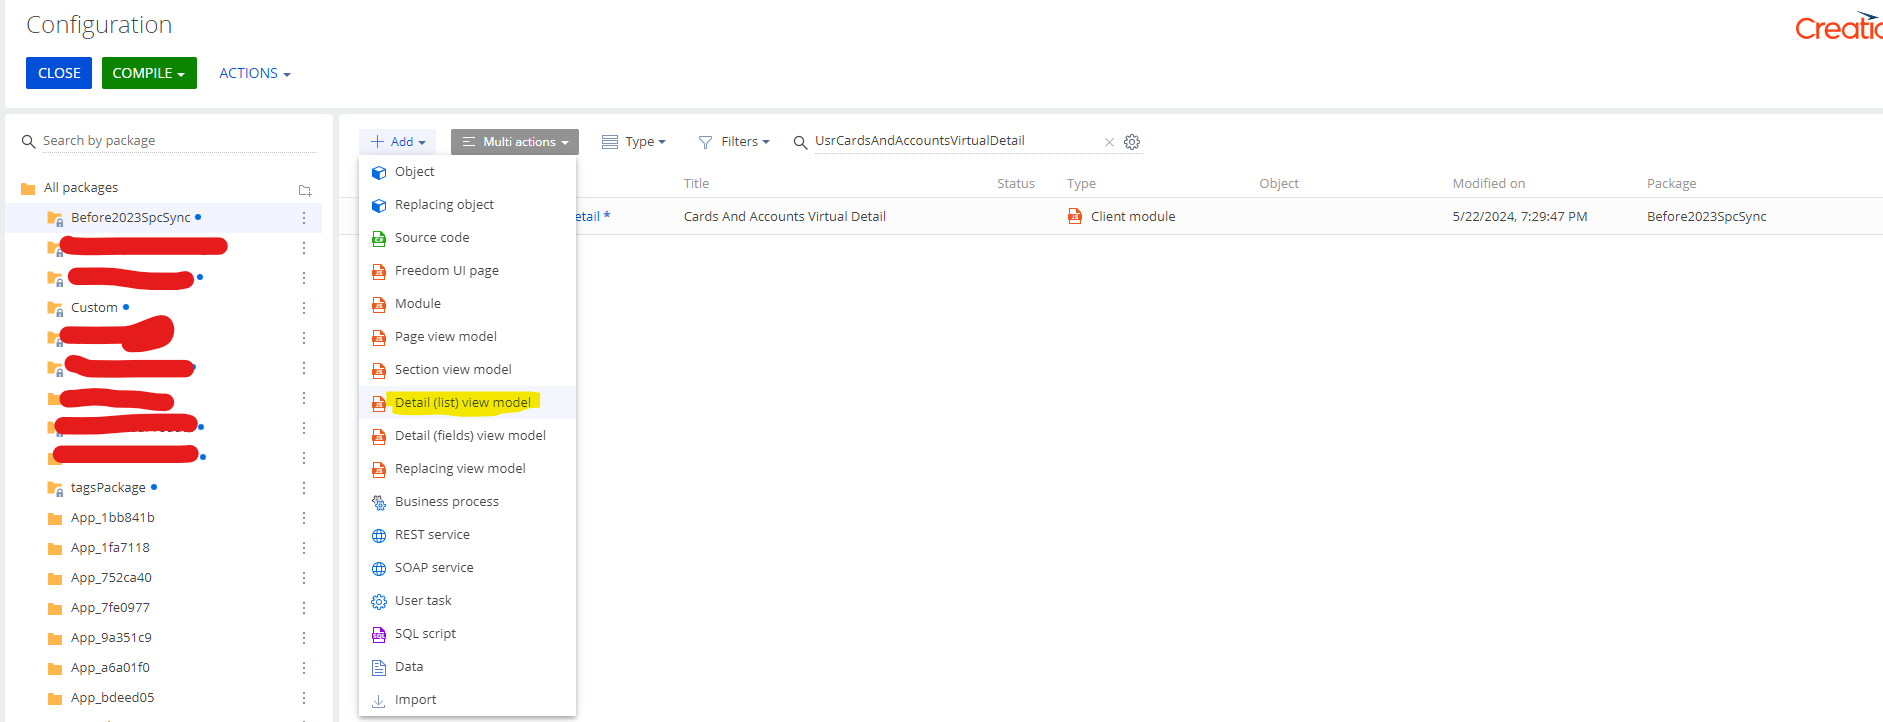Open the three-dot menu for App_a6a01f0
This screenshot has width=1883, height=722.
tap(304, 667)
